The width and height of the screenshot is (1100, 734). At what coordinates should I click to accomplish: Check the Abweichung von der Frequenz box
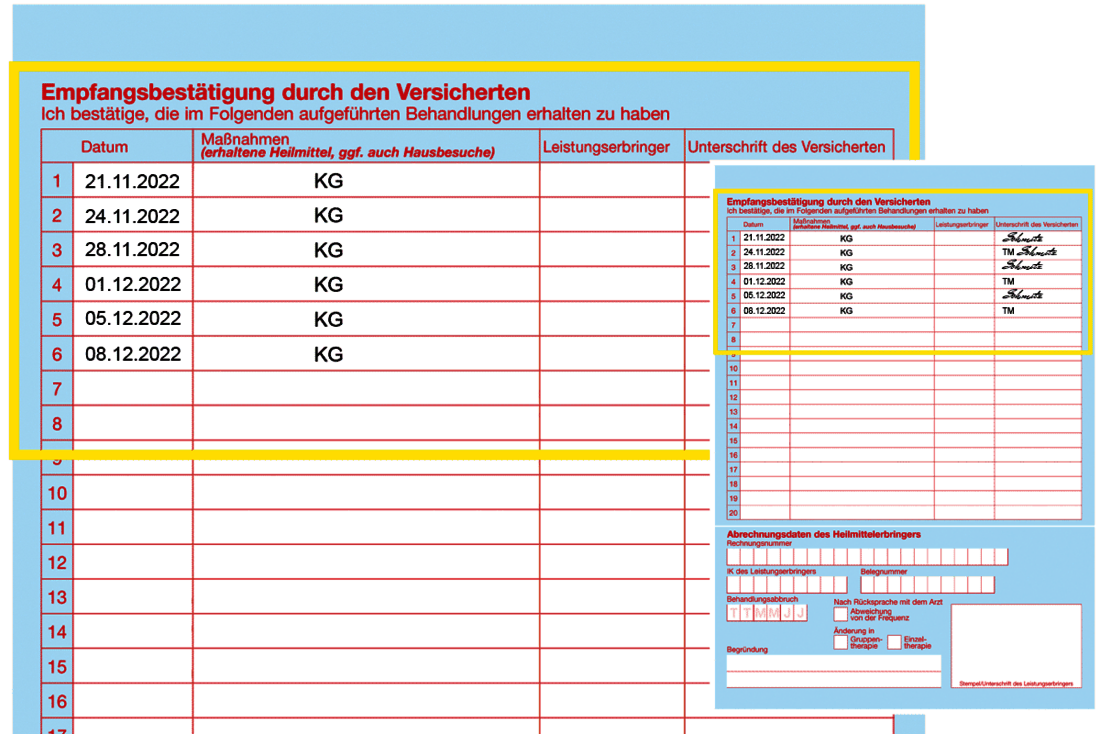(840, 615)
